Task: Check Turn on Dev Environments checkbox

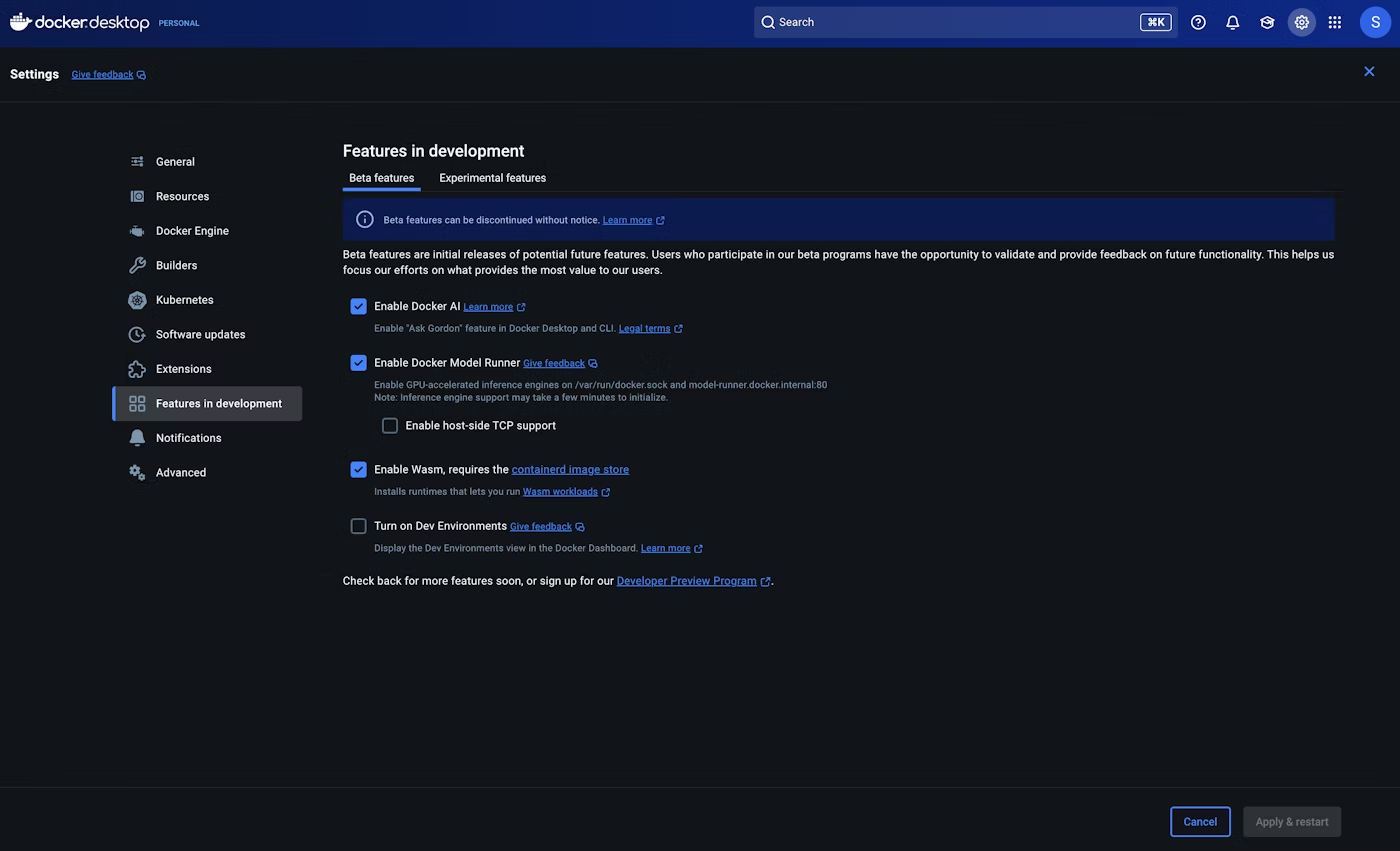Action: pyautogui.click(x=358, y=526)
